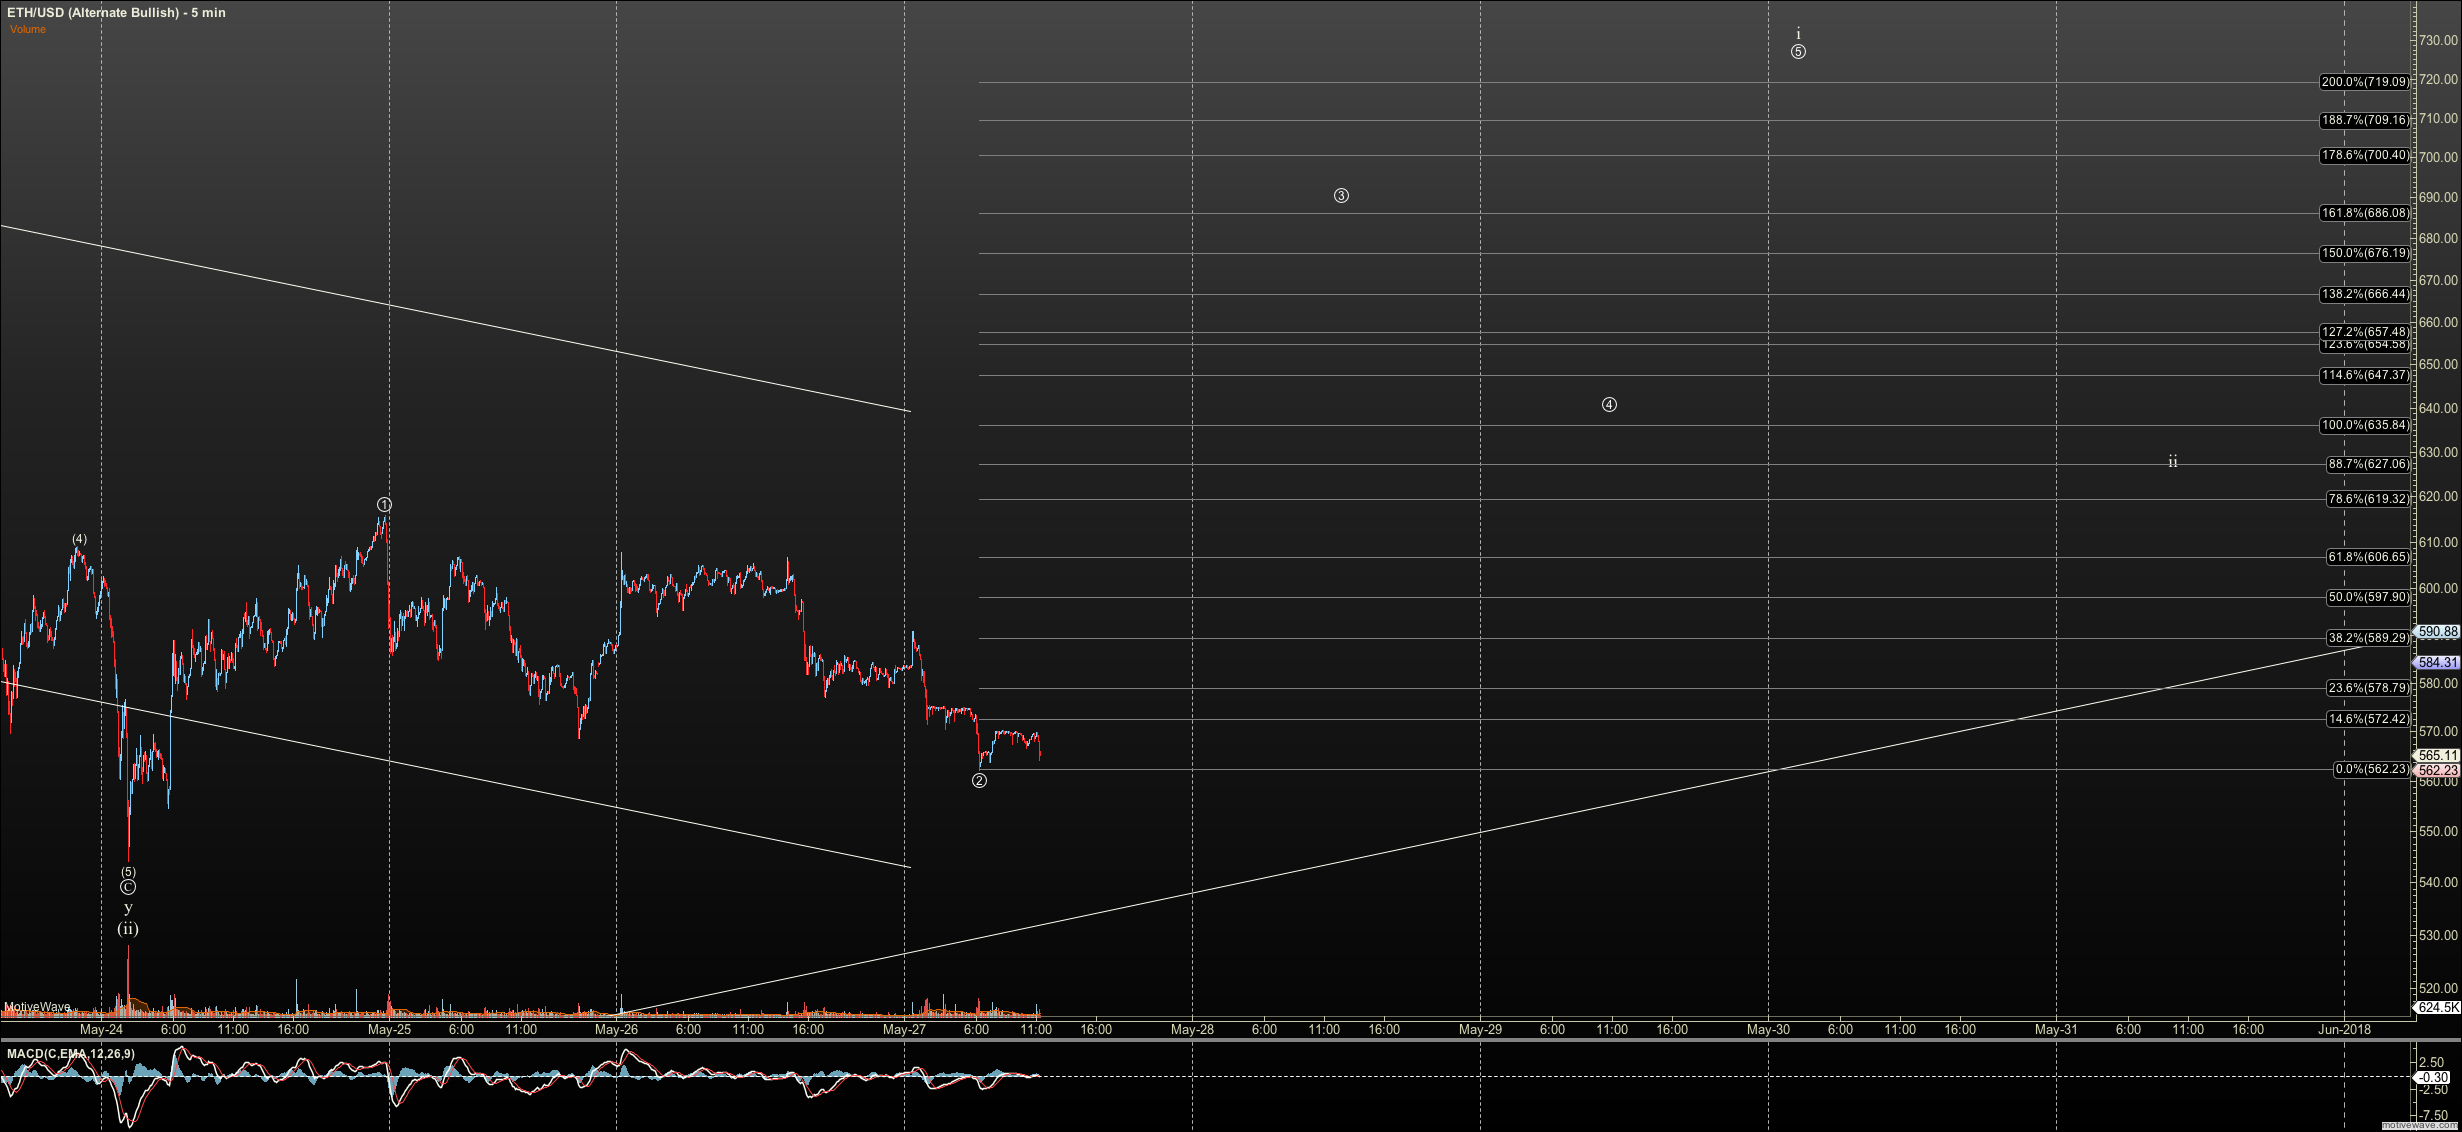The image size is (2462, 1132).
Task: Select the circled 2 wave marker
Action: coord(979,781)
